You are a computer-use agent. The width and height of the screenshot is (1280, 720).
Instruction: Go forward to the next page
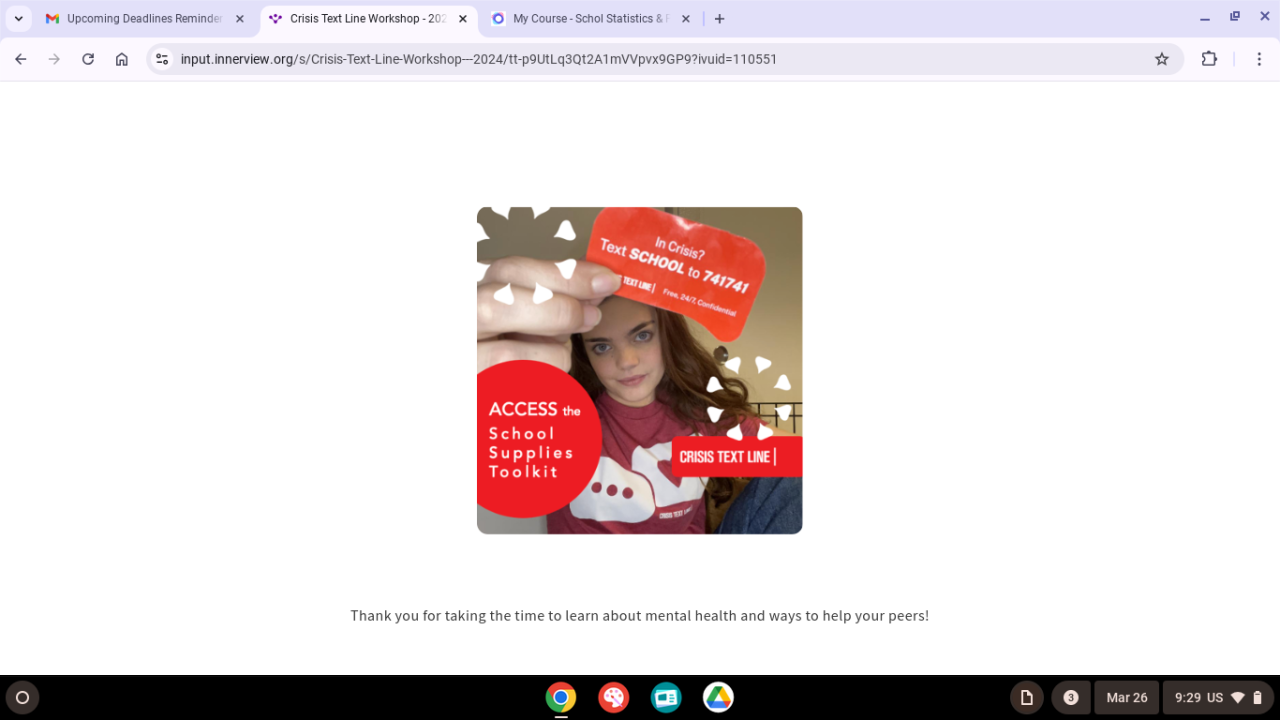(54, 59)
